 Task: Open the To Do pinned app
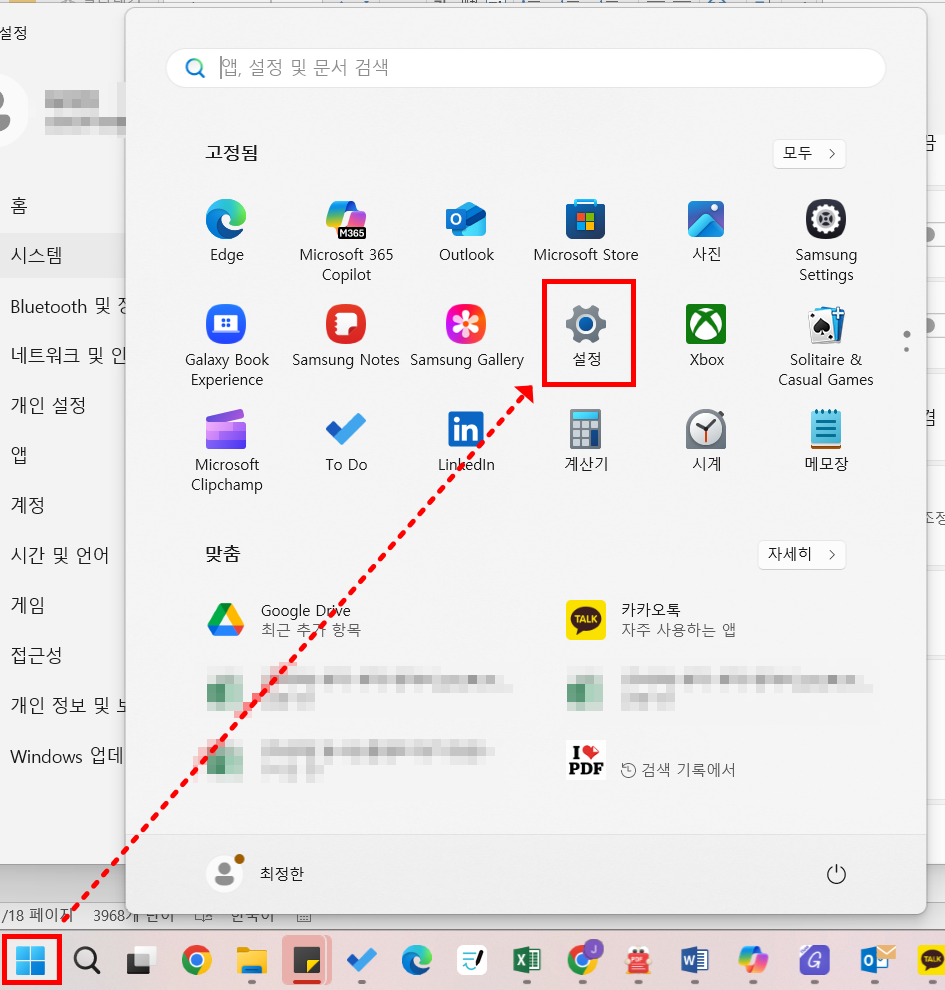[x=346, y=441]
